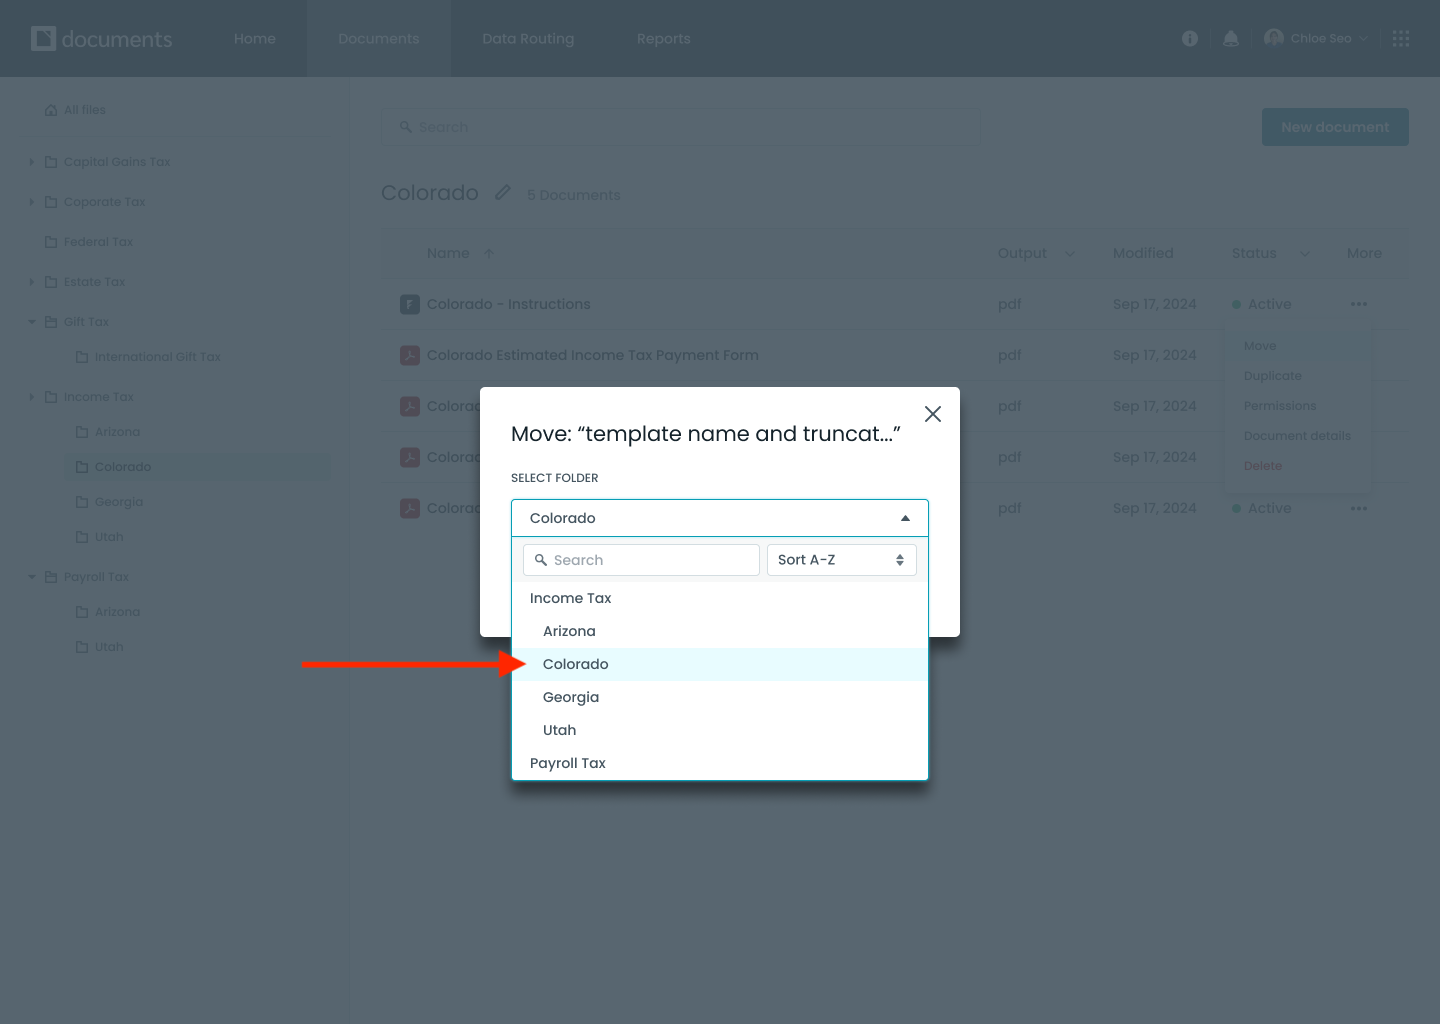The image size is (1440, 1024).
Task: Expand the Capital Gains Tax folder
Action: [x=32, y=162]
